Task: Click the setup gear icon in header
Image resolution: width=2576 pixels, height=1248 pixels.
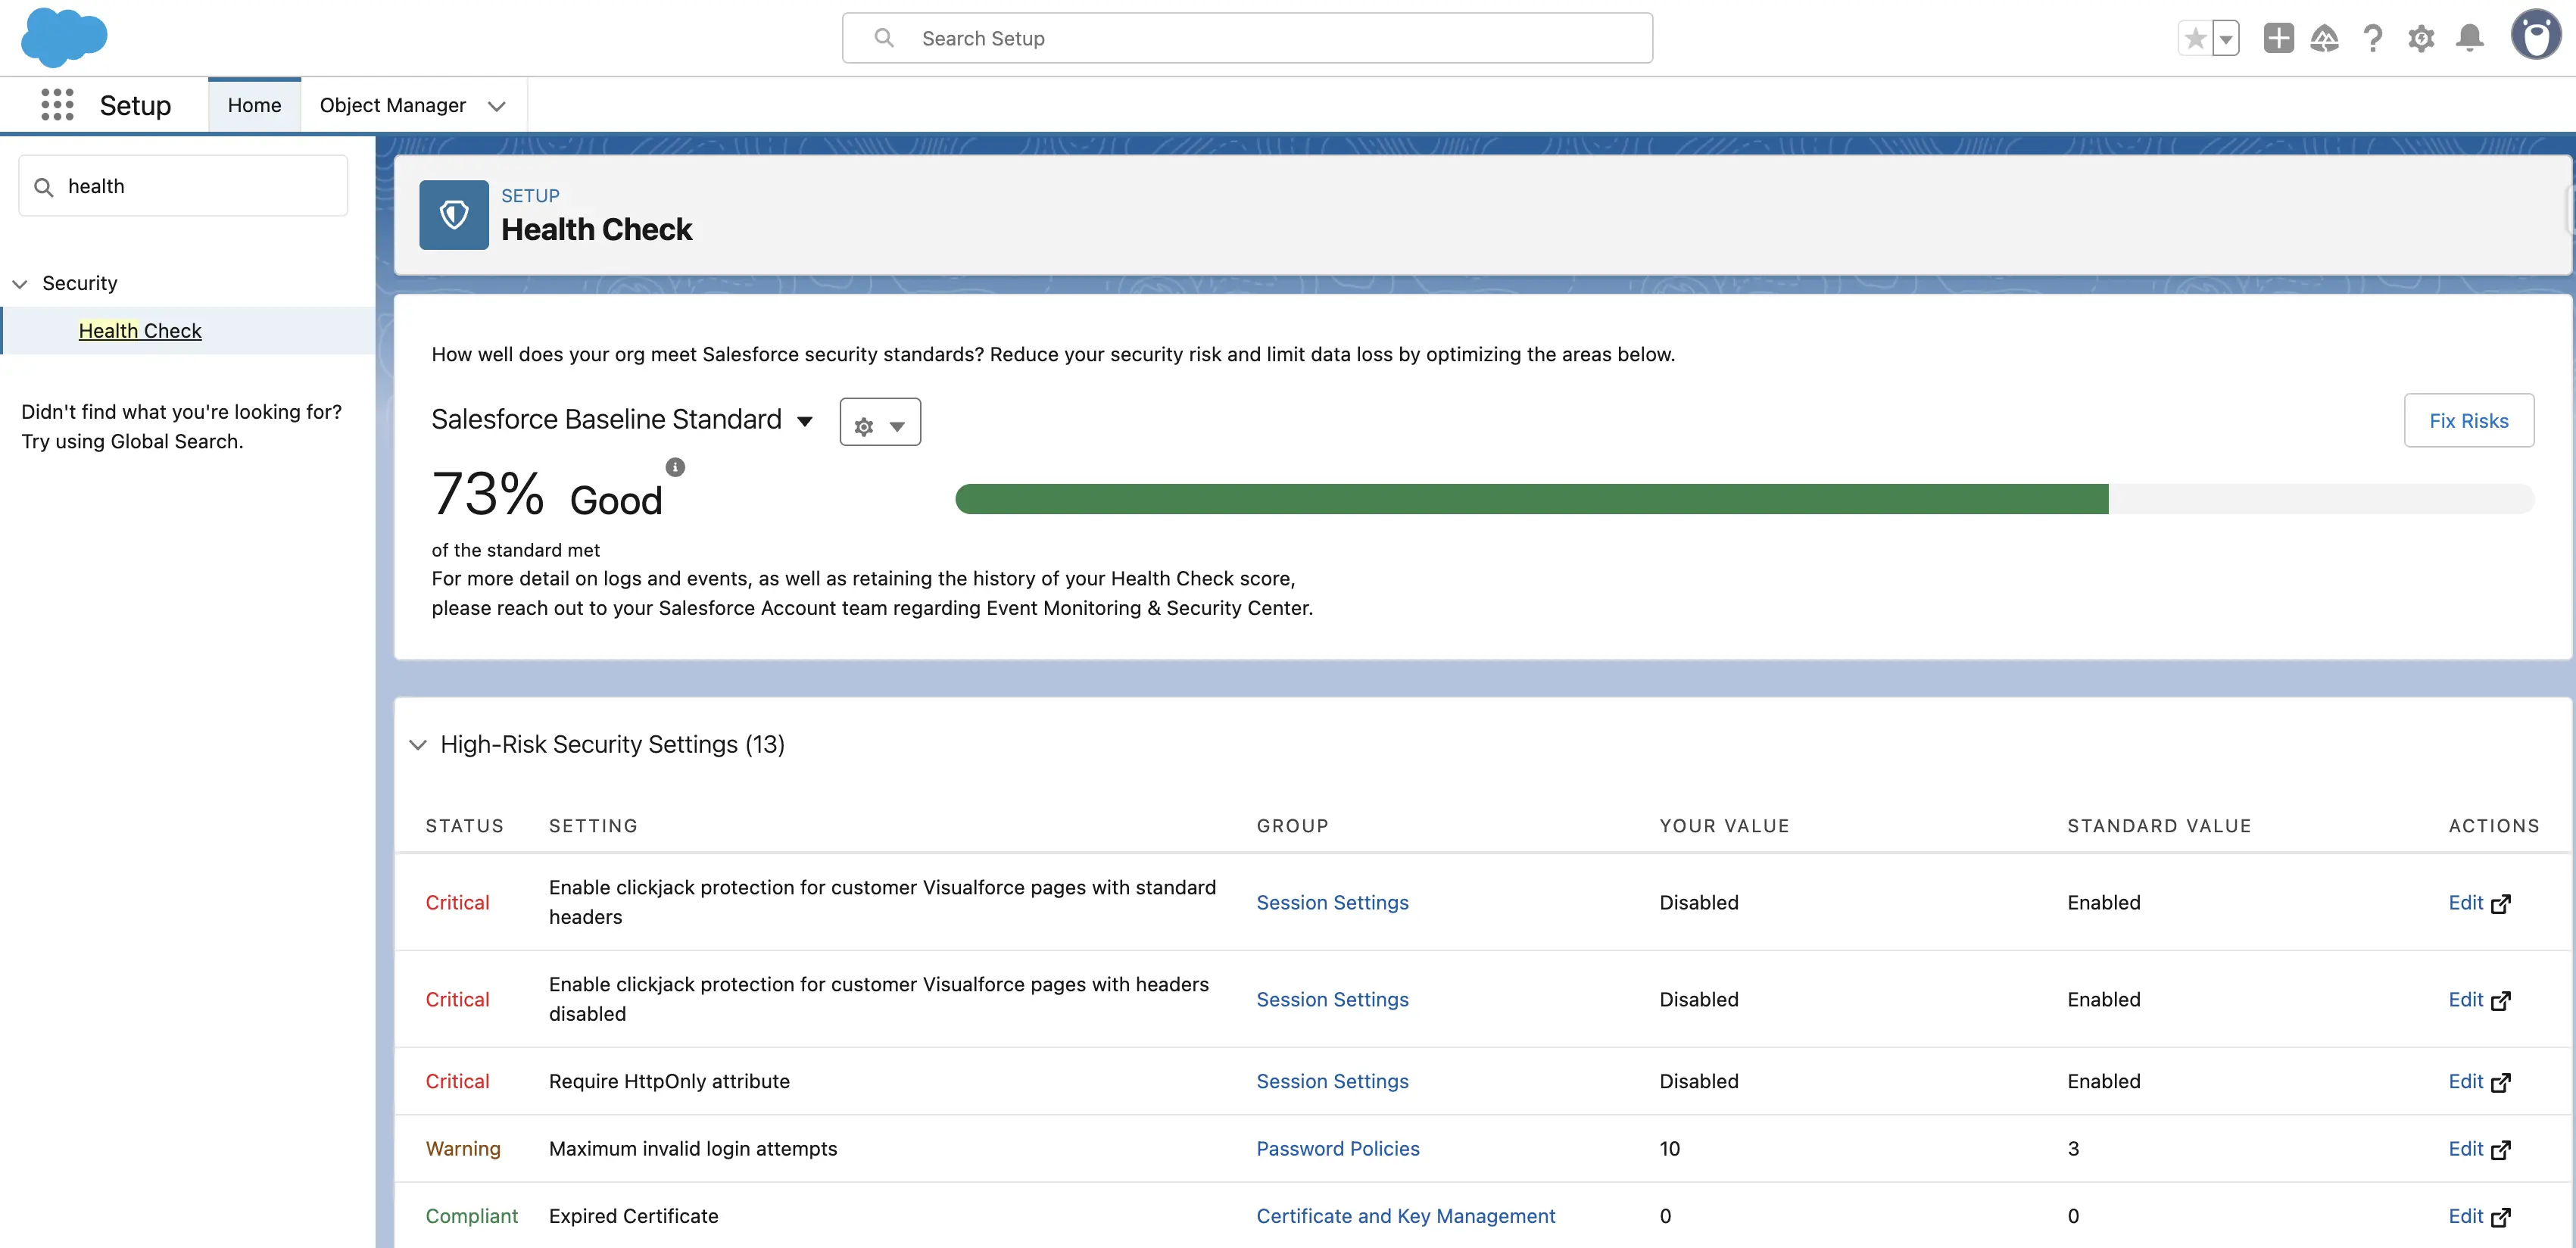Action: click(x=2421, y=39)
